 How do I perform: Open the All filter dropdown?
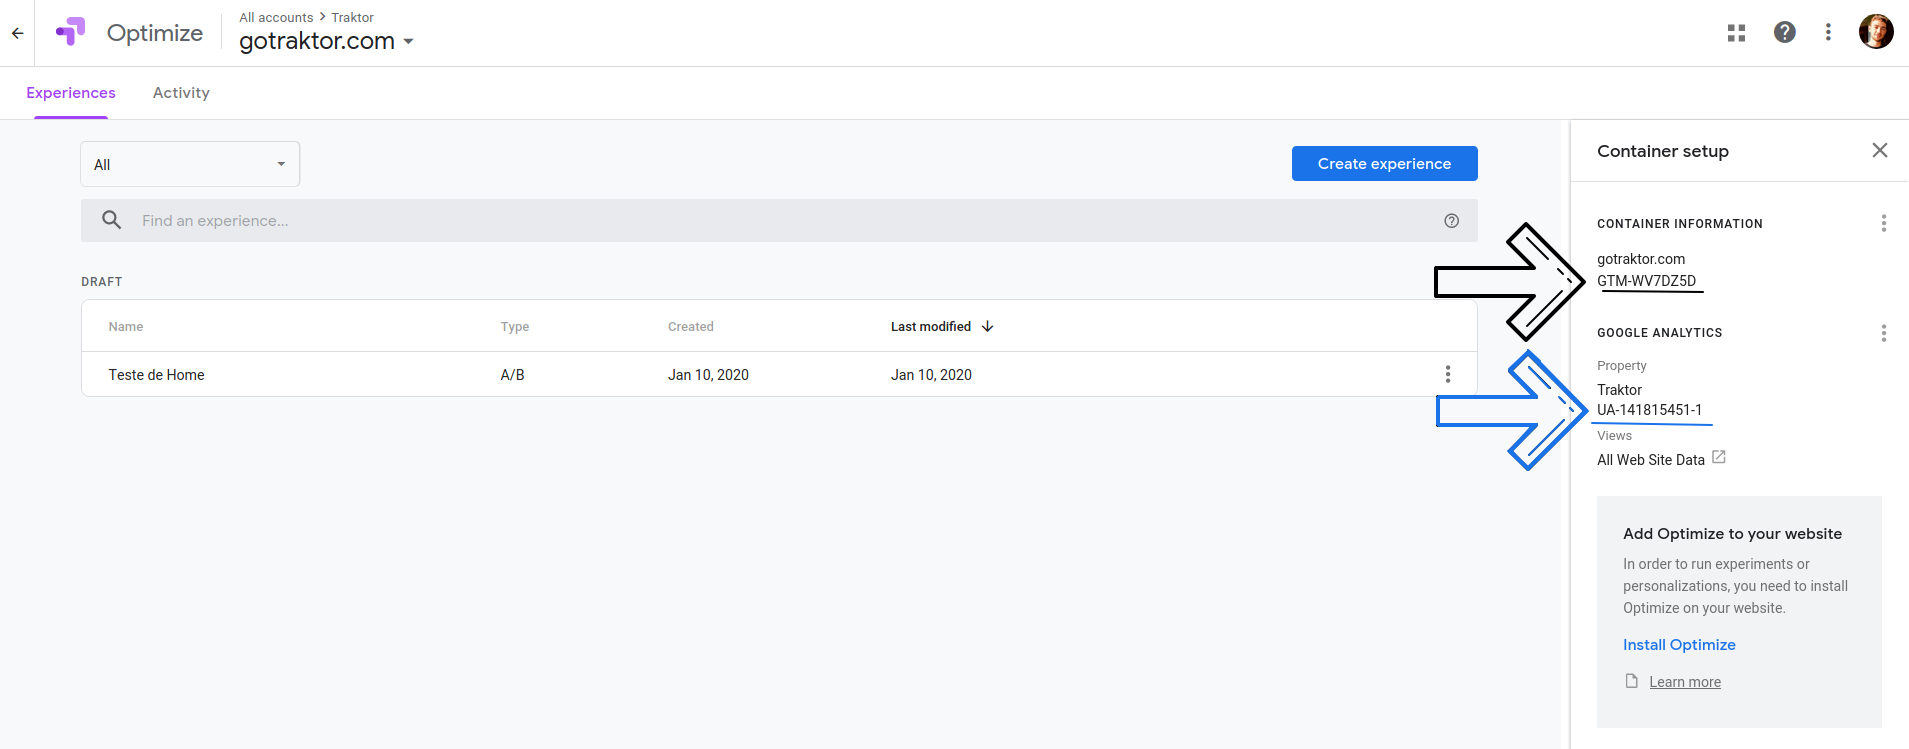[x=190, y=164]
